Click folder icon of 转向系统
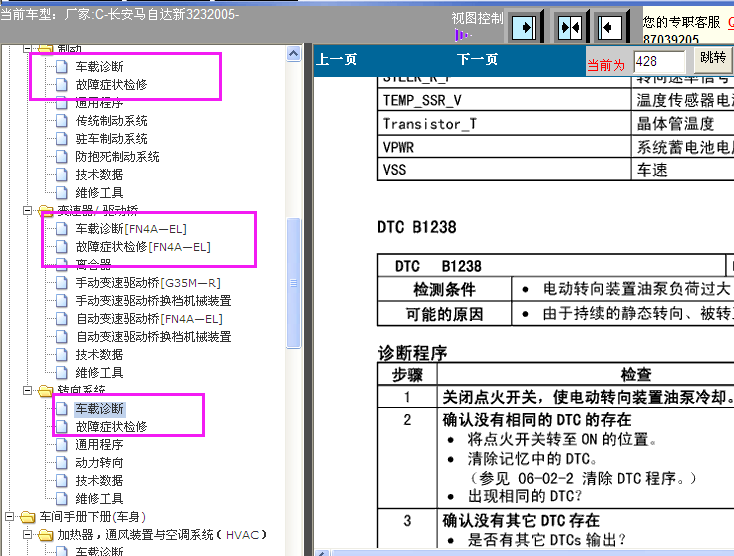The width and height of the screenshot is (734, 556). [x=45, y=390]
